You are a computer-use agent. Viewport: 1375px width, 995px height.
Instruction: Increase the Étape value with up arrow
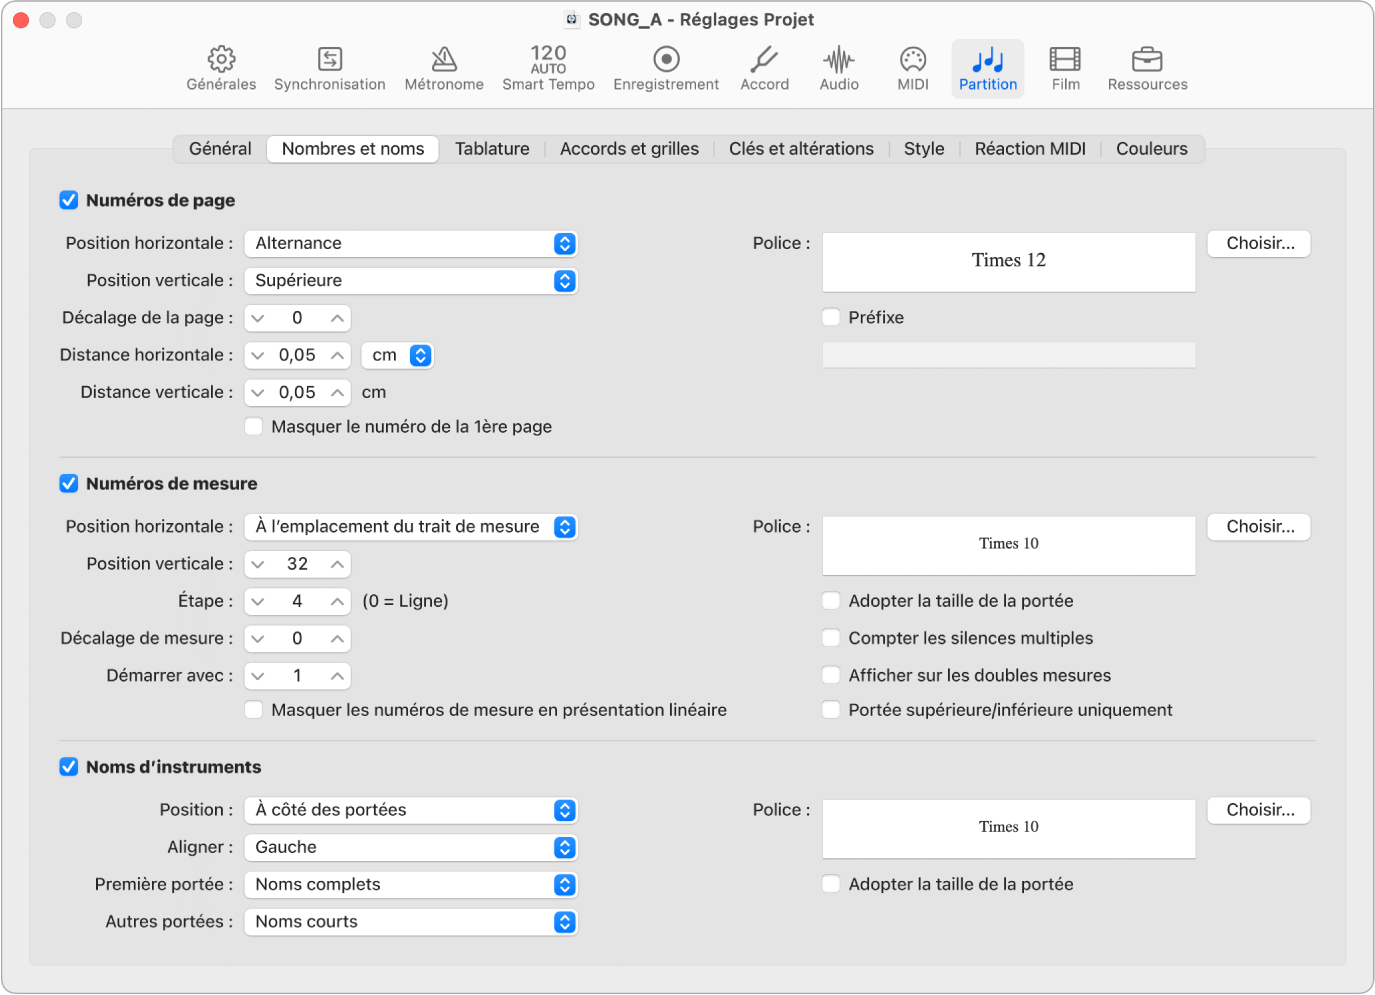(338, 601)
